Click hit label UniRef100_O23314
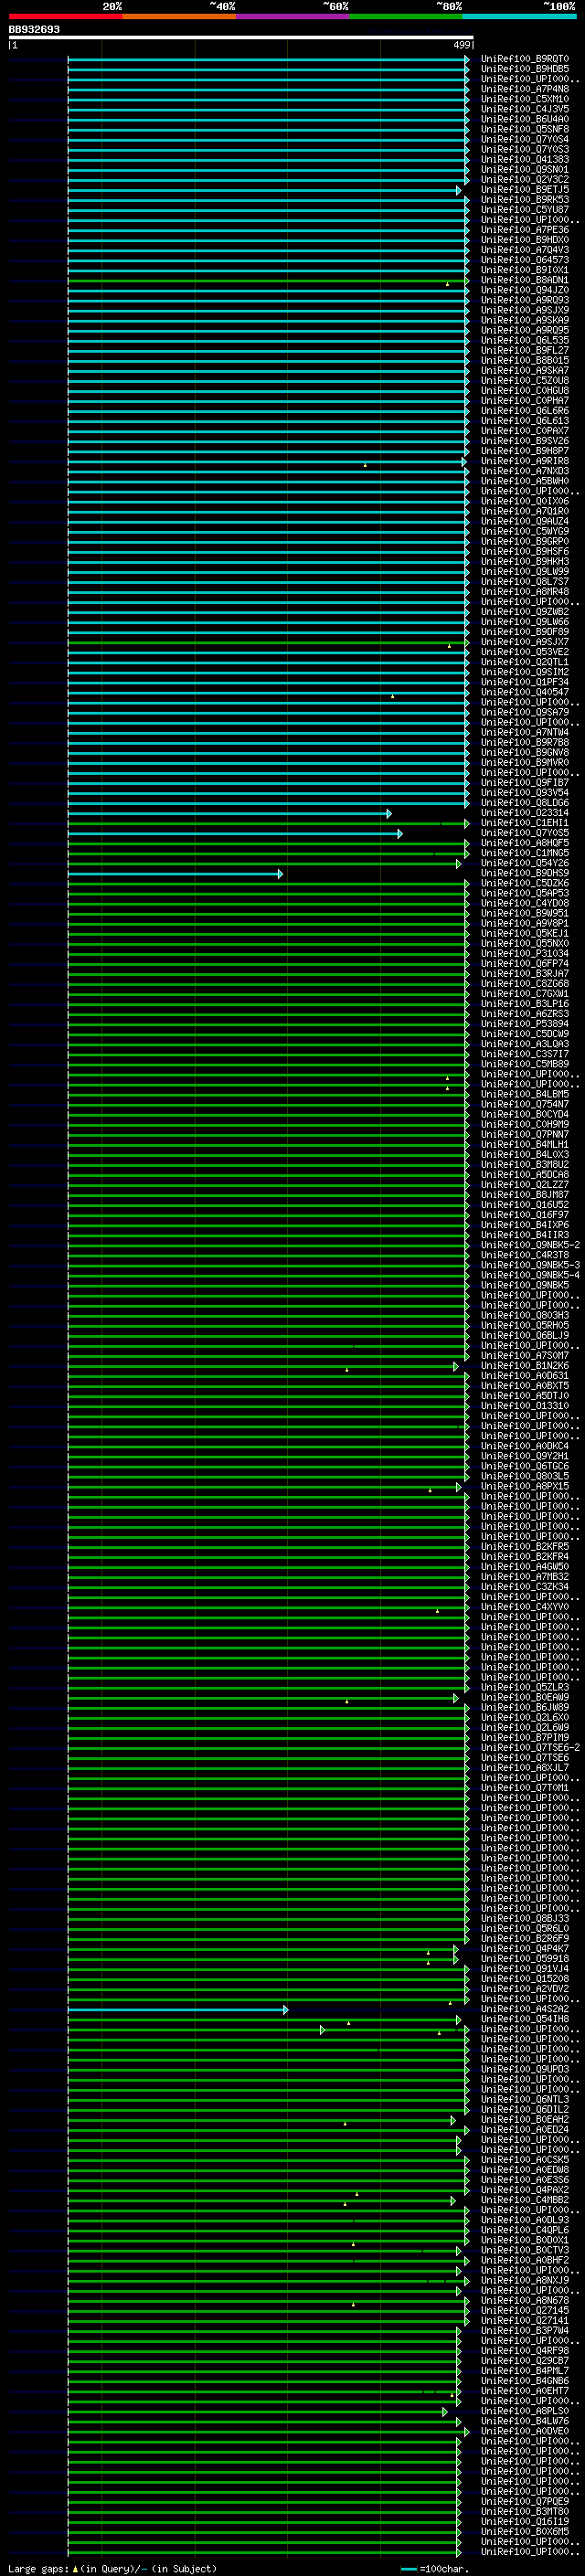This screenshot has width=585, height=2576. (x=524, y=813)
